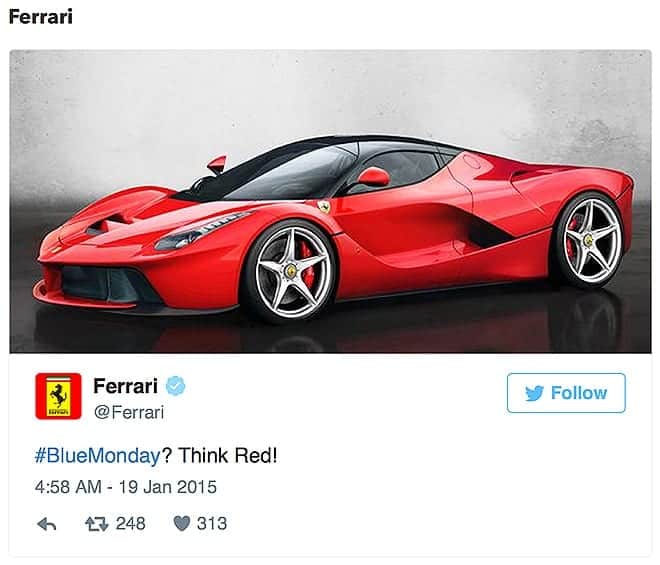Click the car's rear wheel in image
Viewport: 660px width, 565px height.
coord(591,240)
